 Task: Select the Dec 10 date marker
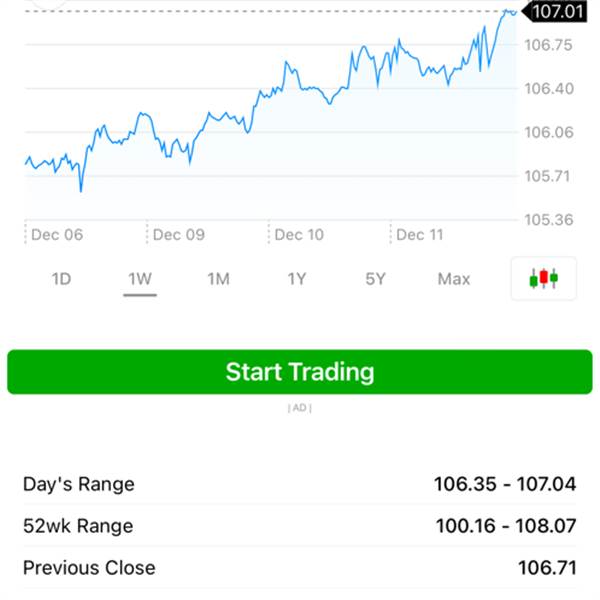pyautogui.click(x=299, y=235)
